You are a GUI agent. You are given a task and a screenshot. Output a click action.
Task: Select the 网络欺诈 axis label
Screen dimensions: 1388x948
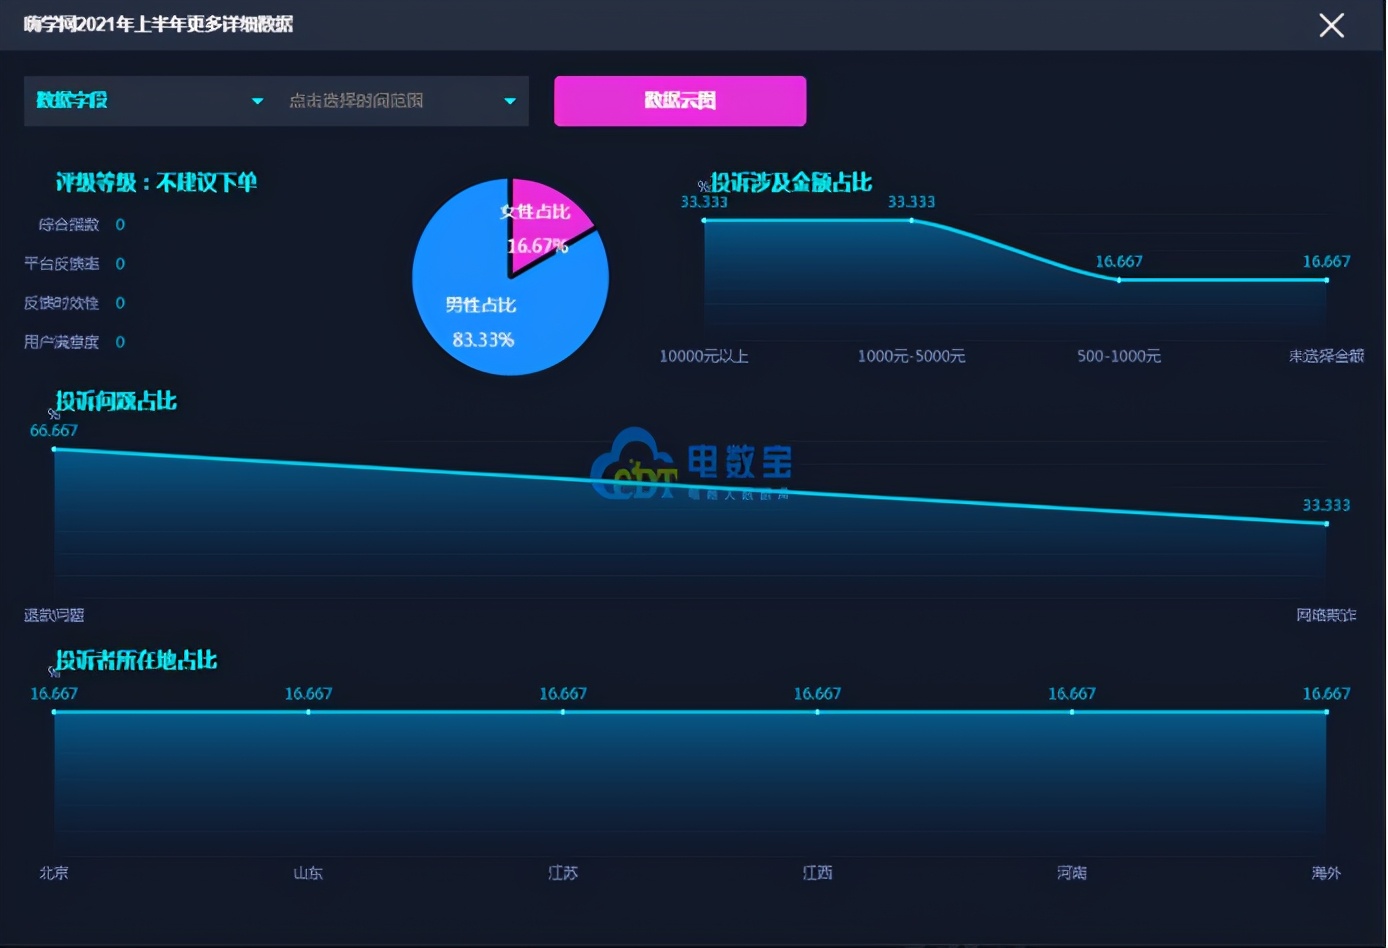[1326, 615]
